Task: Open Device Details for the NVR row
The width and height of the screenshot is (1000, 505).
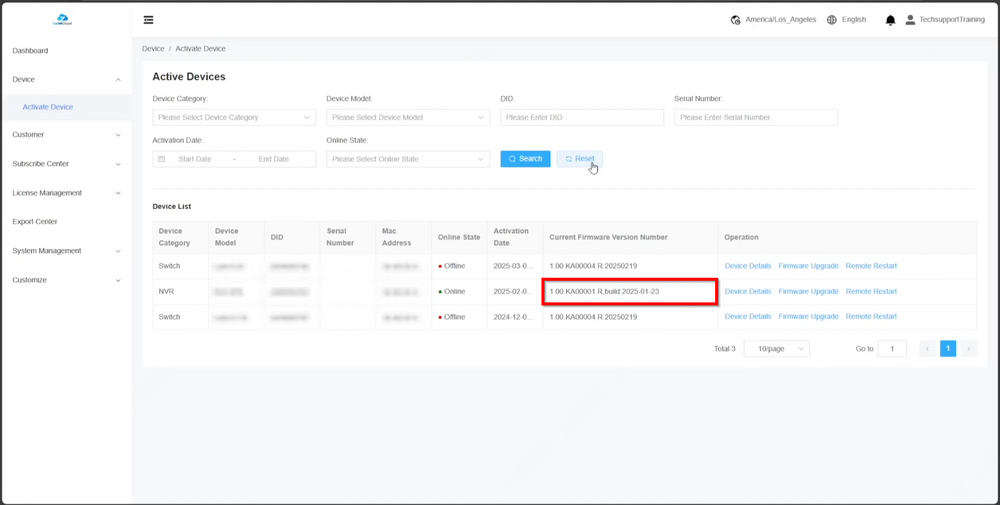Action: coord(748,292)
